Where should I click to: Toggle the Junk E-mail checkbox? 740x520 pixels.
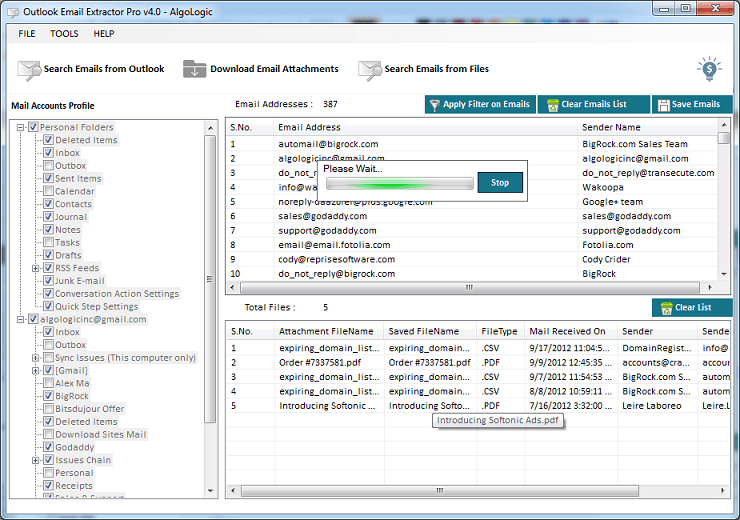pos(48,280)
